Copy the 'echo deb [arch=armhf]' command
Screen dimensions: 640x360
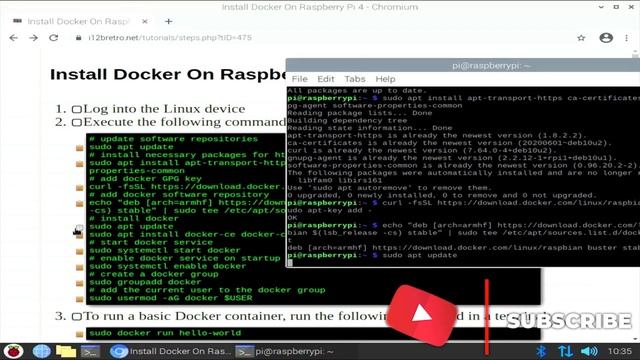click(80, 204)
